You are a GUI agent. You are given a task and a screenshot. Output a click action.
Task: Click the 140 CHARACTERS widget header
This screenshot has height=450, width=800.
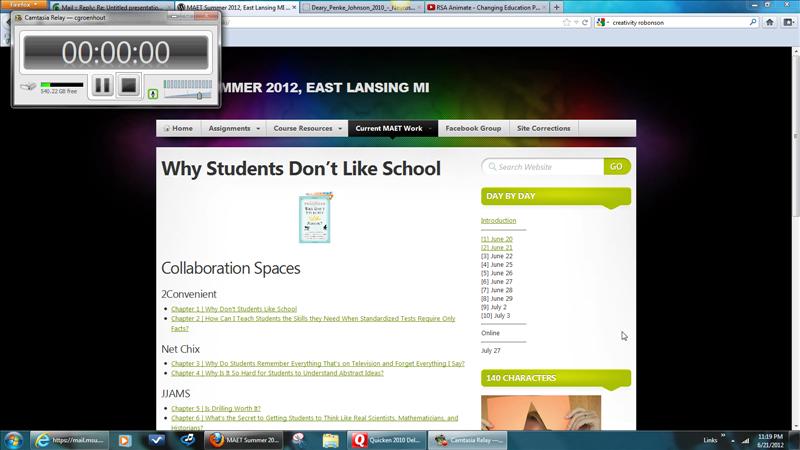click(556, 378)
